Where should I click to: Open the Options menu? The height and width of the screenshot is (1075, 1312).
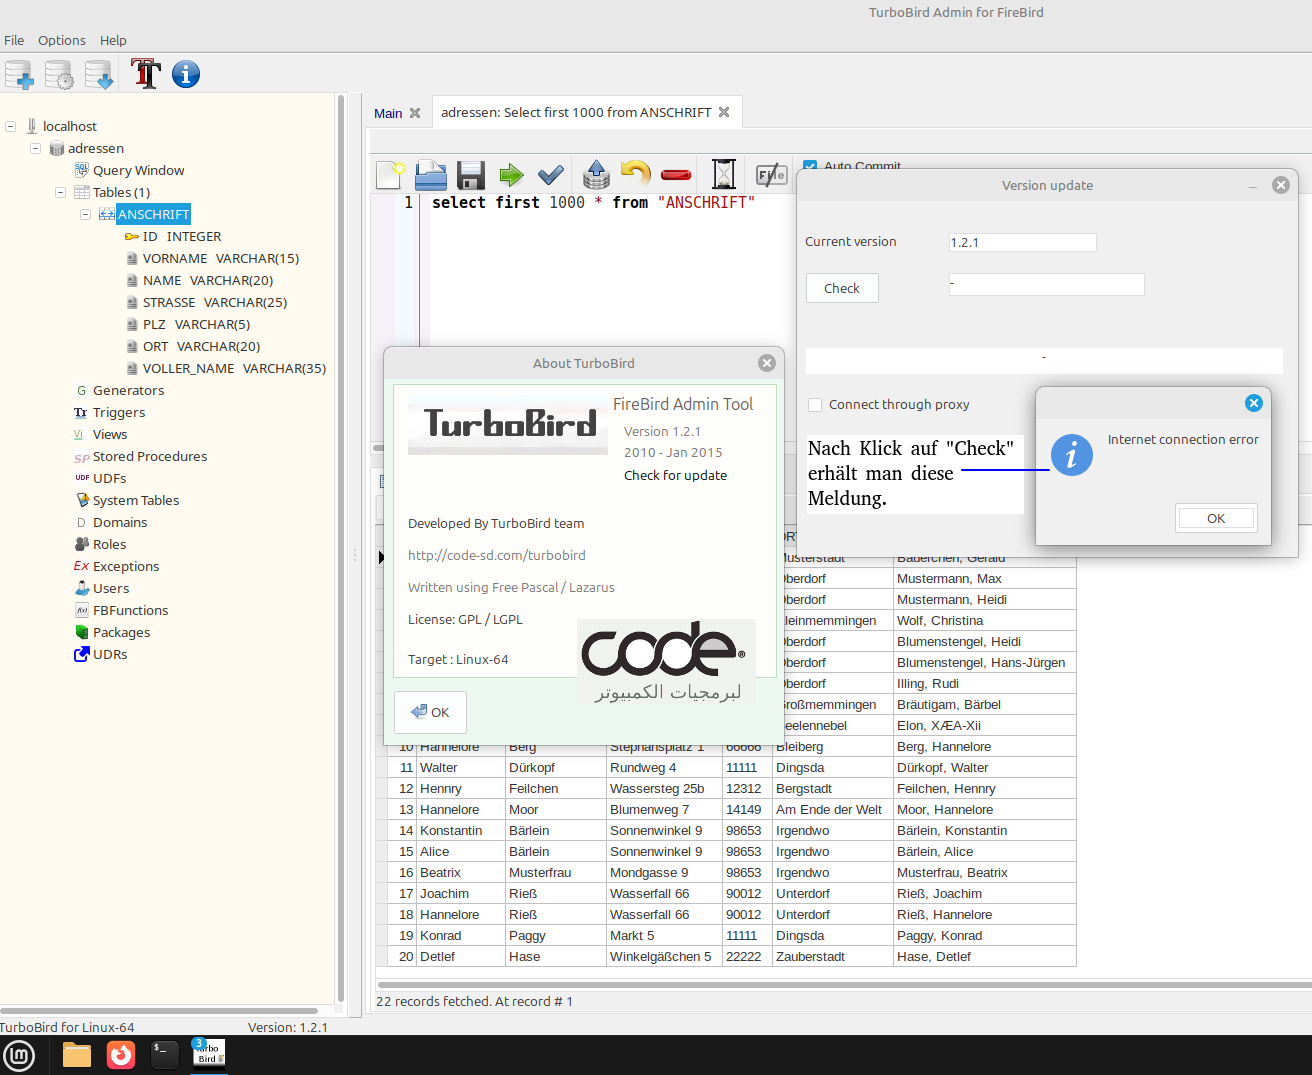click(x=62, y=41)
